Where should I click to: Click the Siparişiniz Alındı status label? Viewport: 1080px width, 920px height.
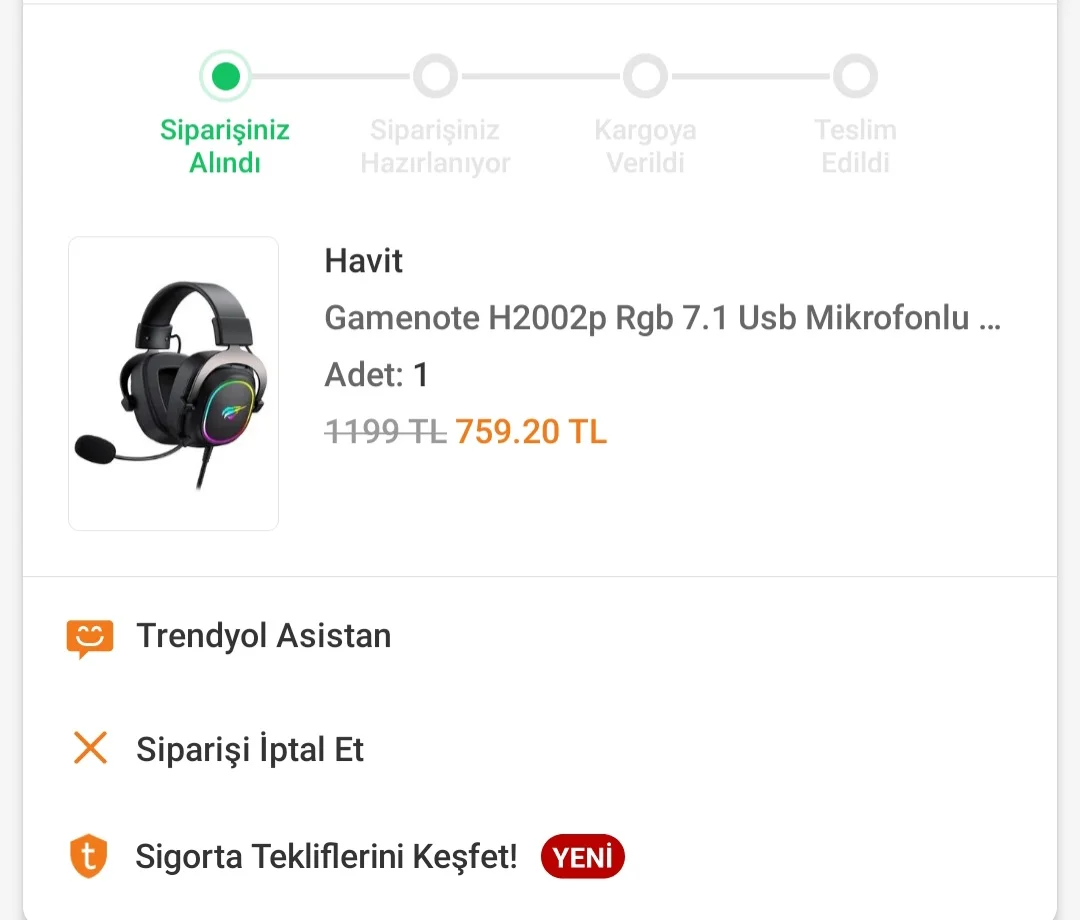tap(225, 146)
